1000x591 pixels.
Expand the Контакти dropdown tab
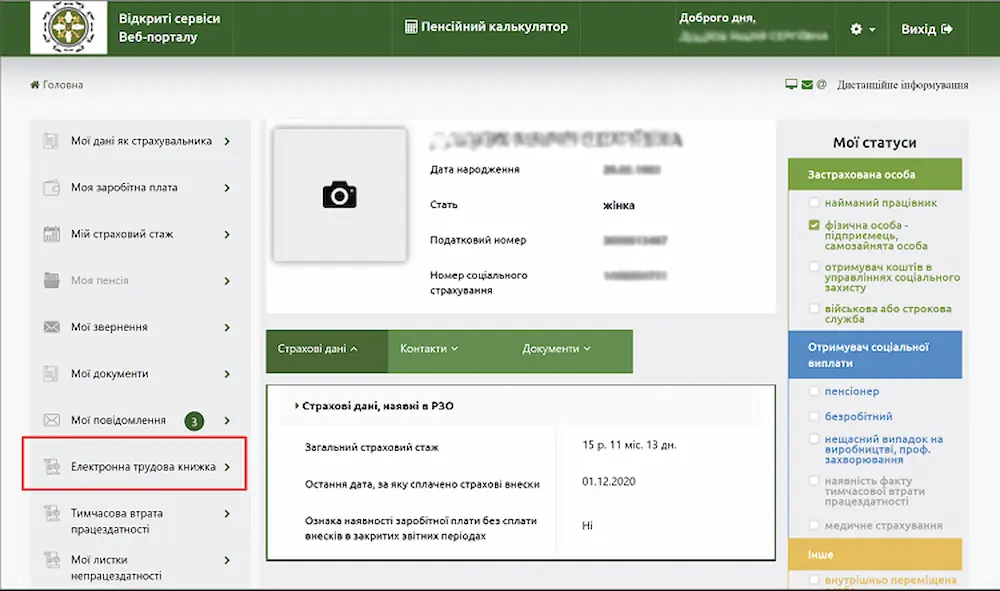pos(428,349)
